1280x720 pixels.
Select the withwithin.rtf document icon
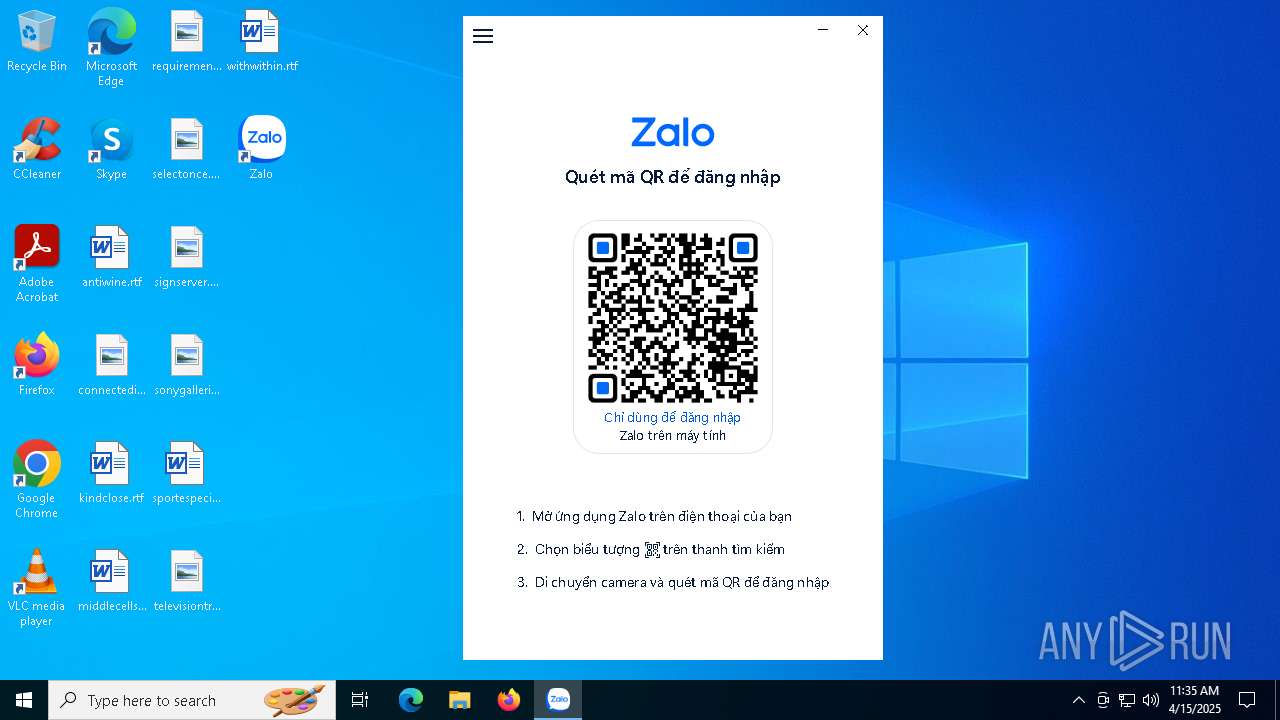pyautogui.click(x=262, y=42)
